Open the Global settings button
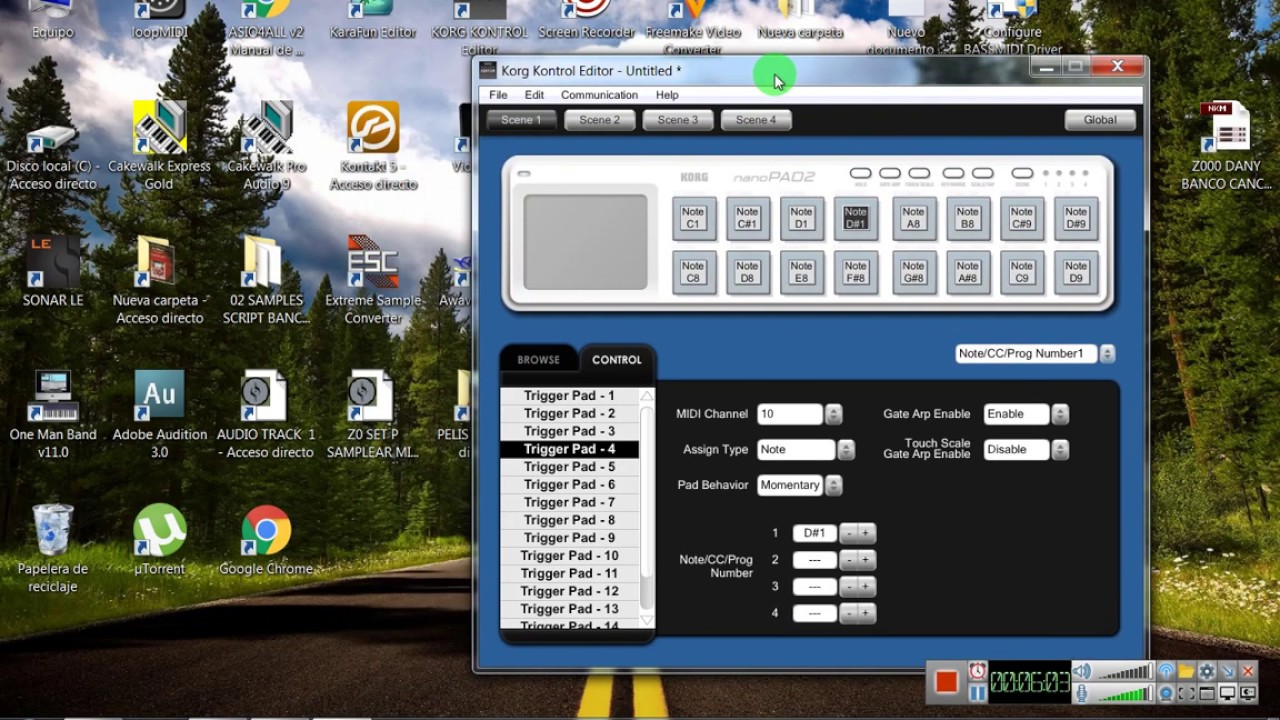1280x720 pixels. pyautogui.click(x=1100, y=120)
